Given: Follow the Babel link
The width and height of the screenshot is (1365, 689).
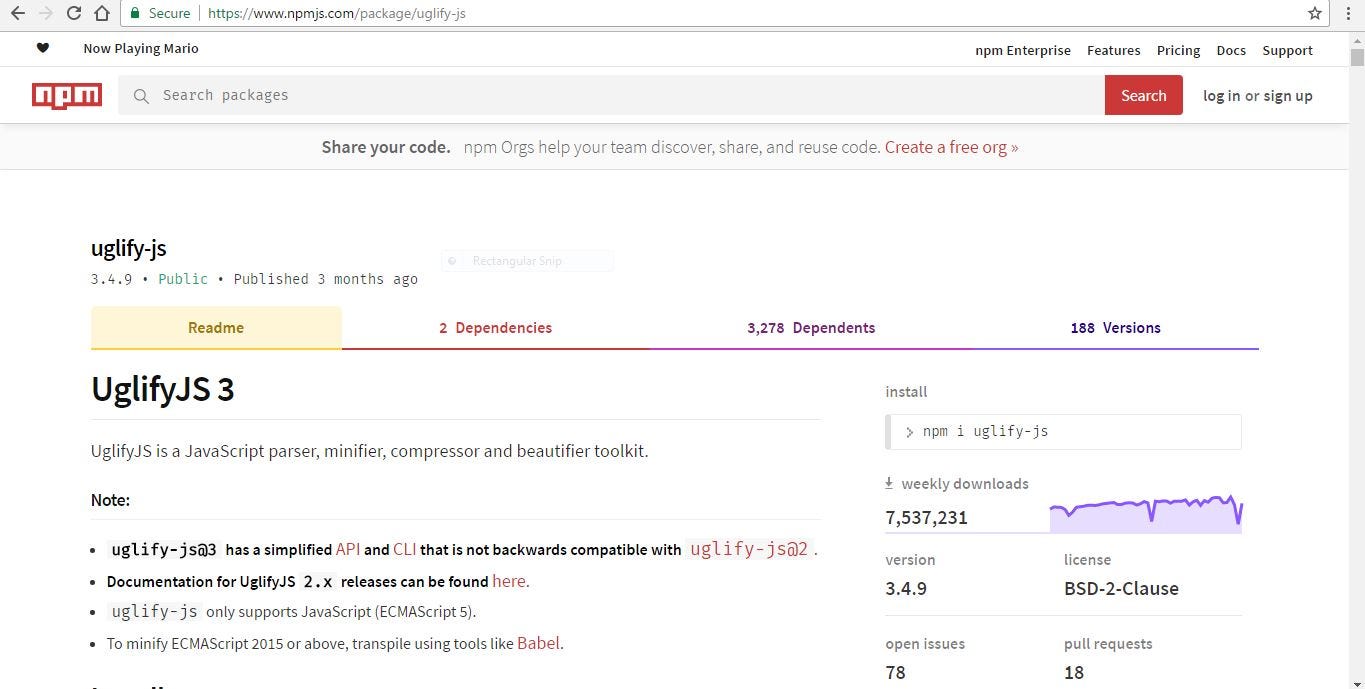Looking at the screenshot, I should (x=538, y=643).
